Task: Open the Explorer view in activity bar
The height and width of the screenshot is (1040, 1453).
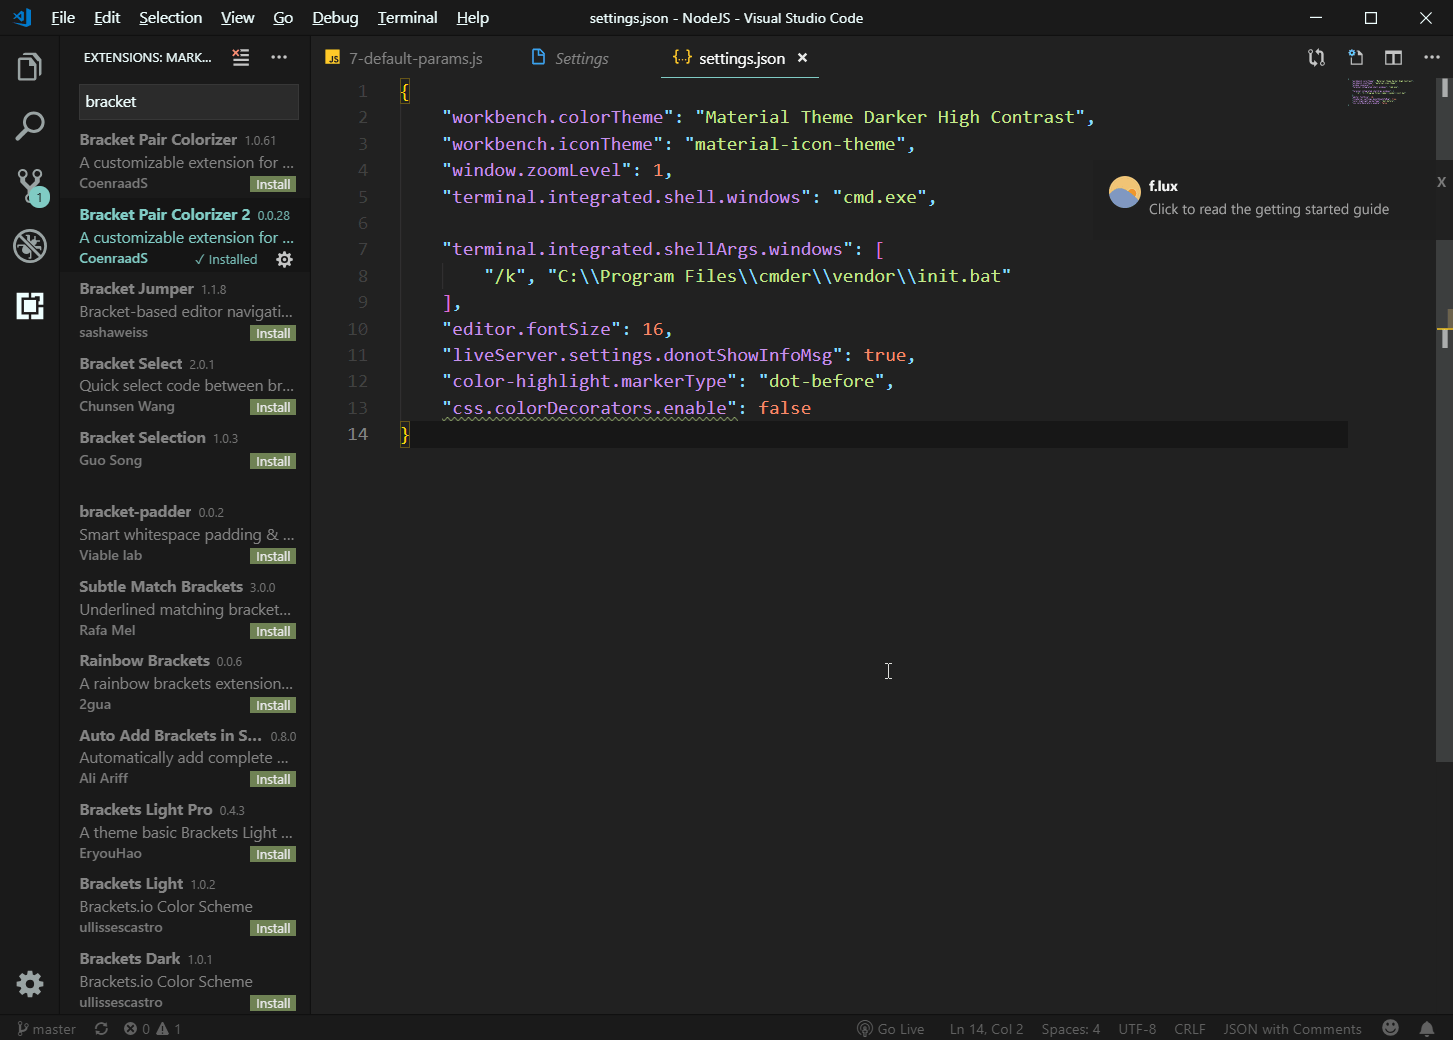Action: pyautogui.click(x=30, y=67)
